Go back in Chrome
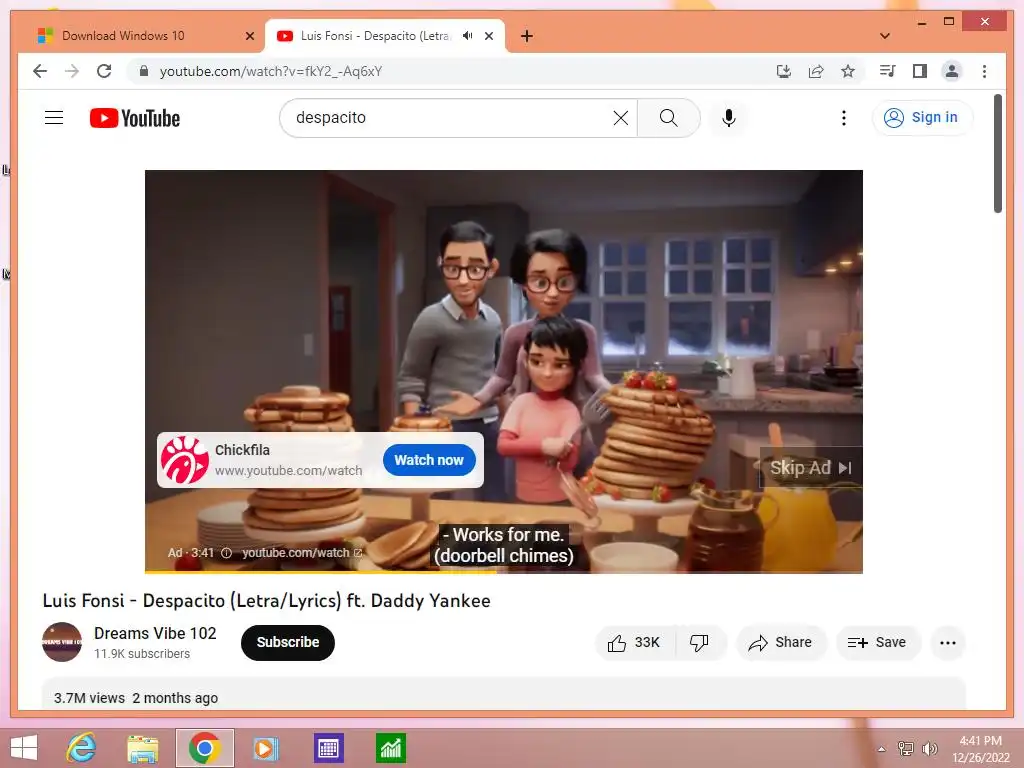 click(40, 71)
